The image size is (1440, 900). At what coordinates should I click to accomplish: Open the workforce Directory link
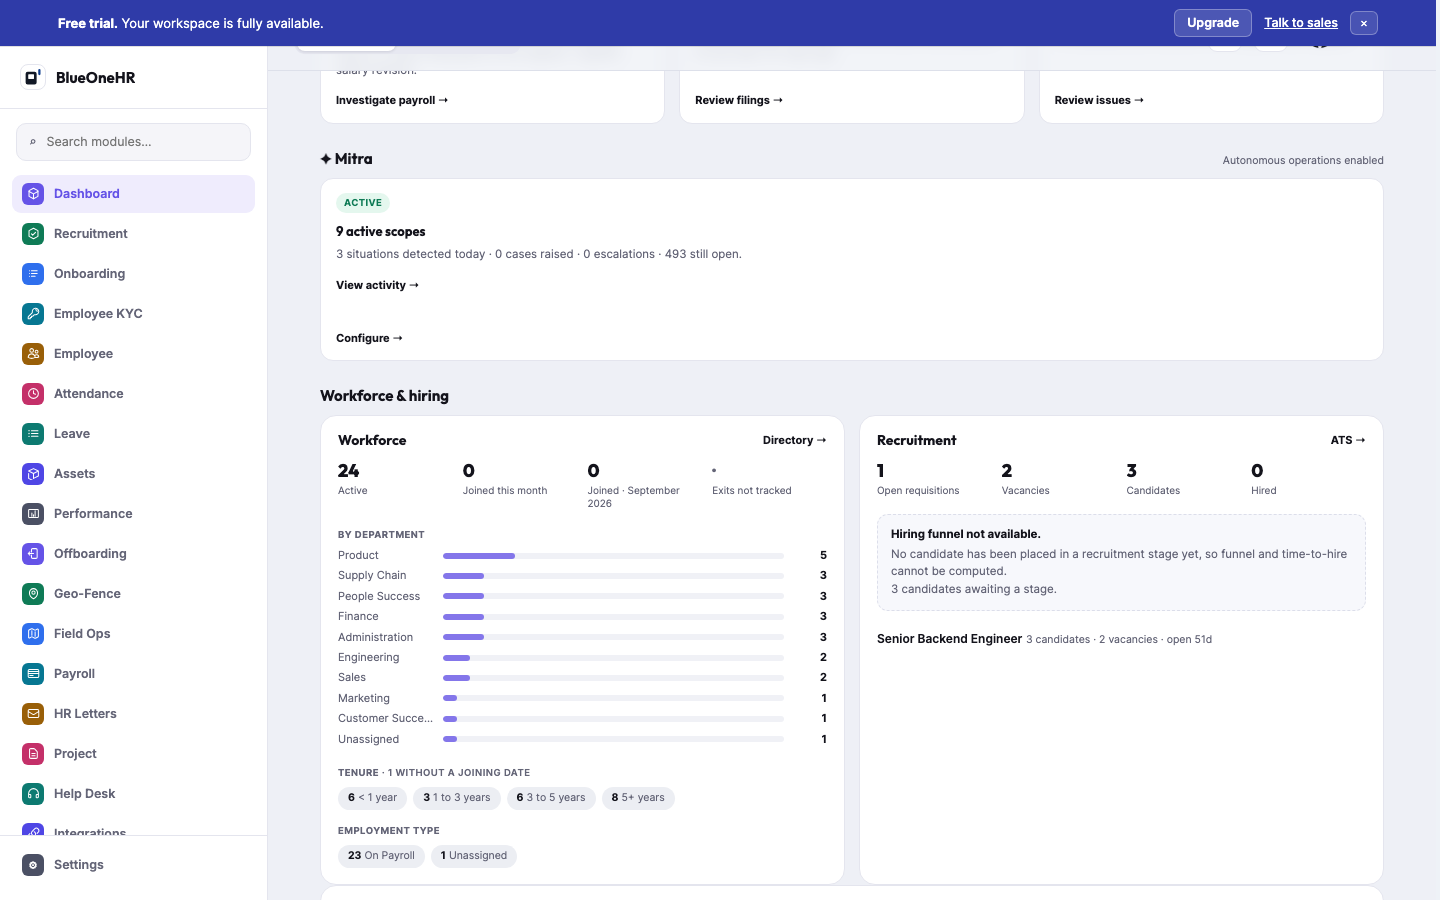794,440
